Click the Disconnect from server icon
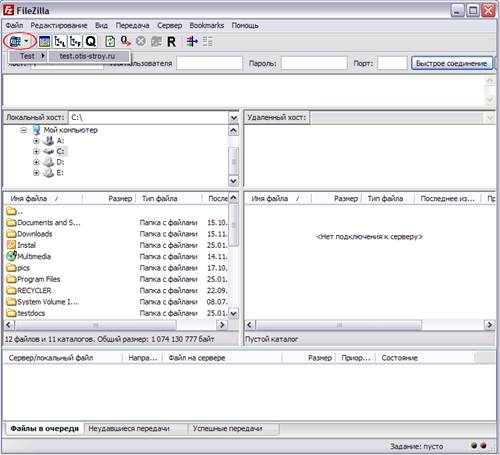 [156, 42]
